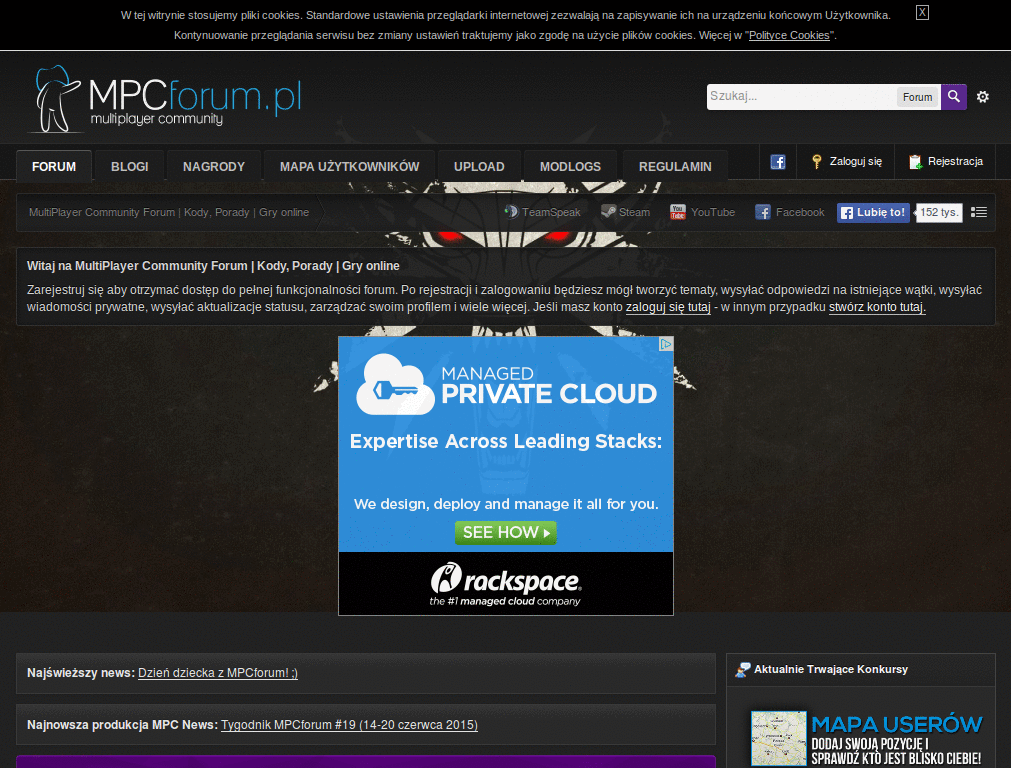This screenshot has height=768, width=1024.
Task: Open the TeamSpeak link icon
Action: point(511,212)
